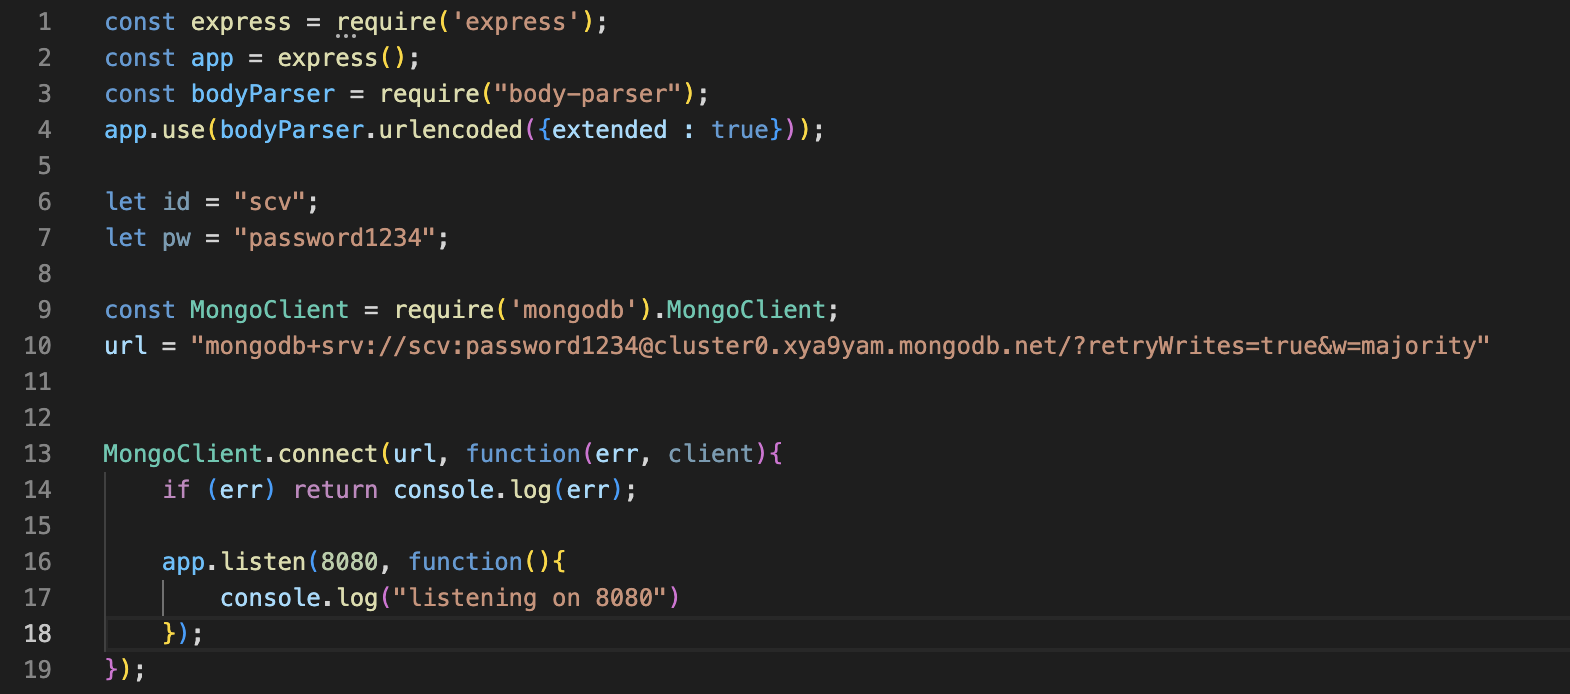The height and width of the screenshot is (694, 1570).
Task: Click line number 13 in the gutter
Action: pos(37,454)
